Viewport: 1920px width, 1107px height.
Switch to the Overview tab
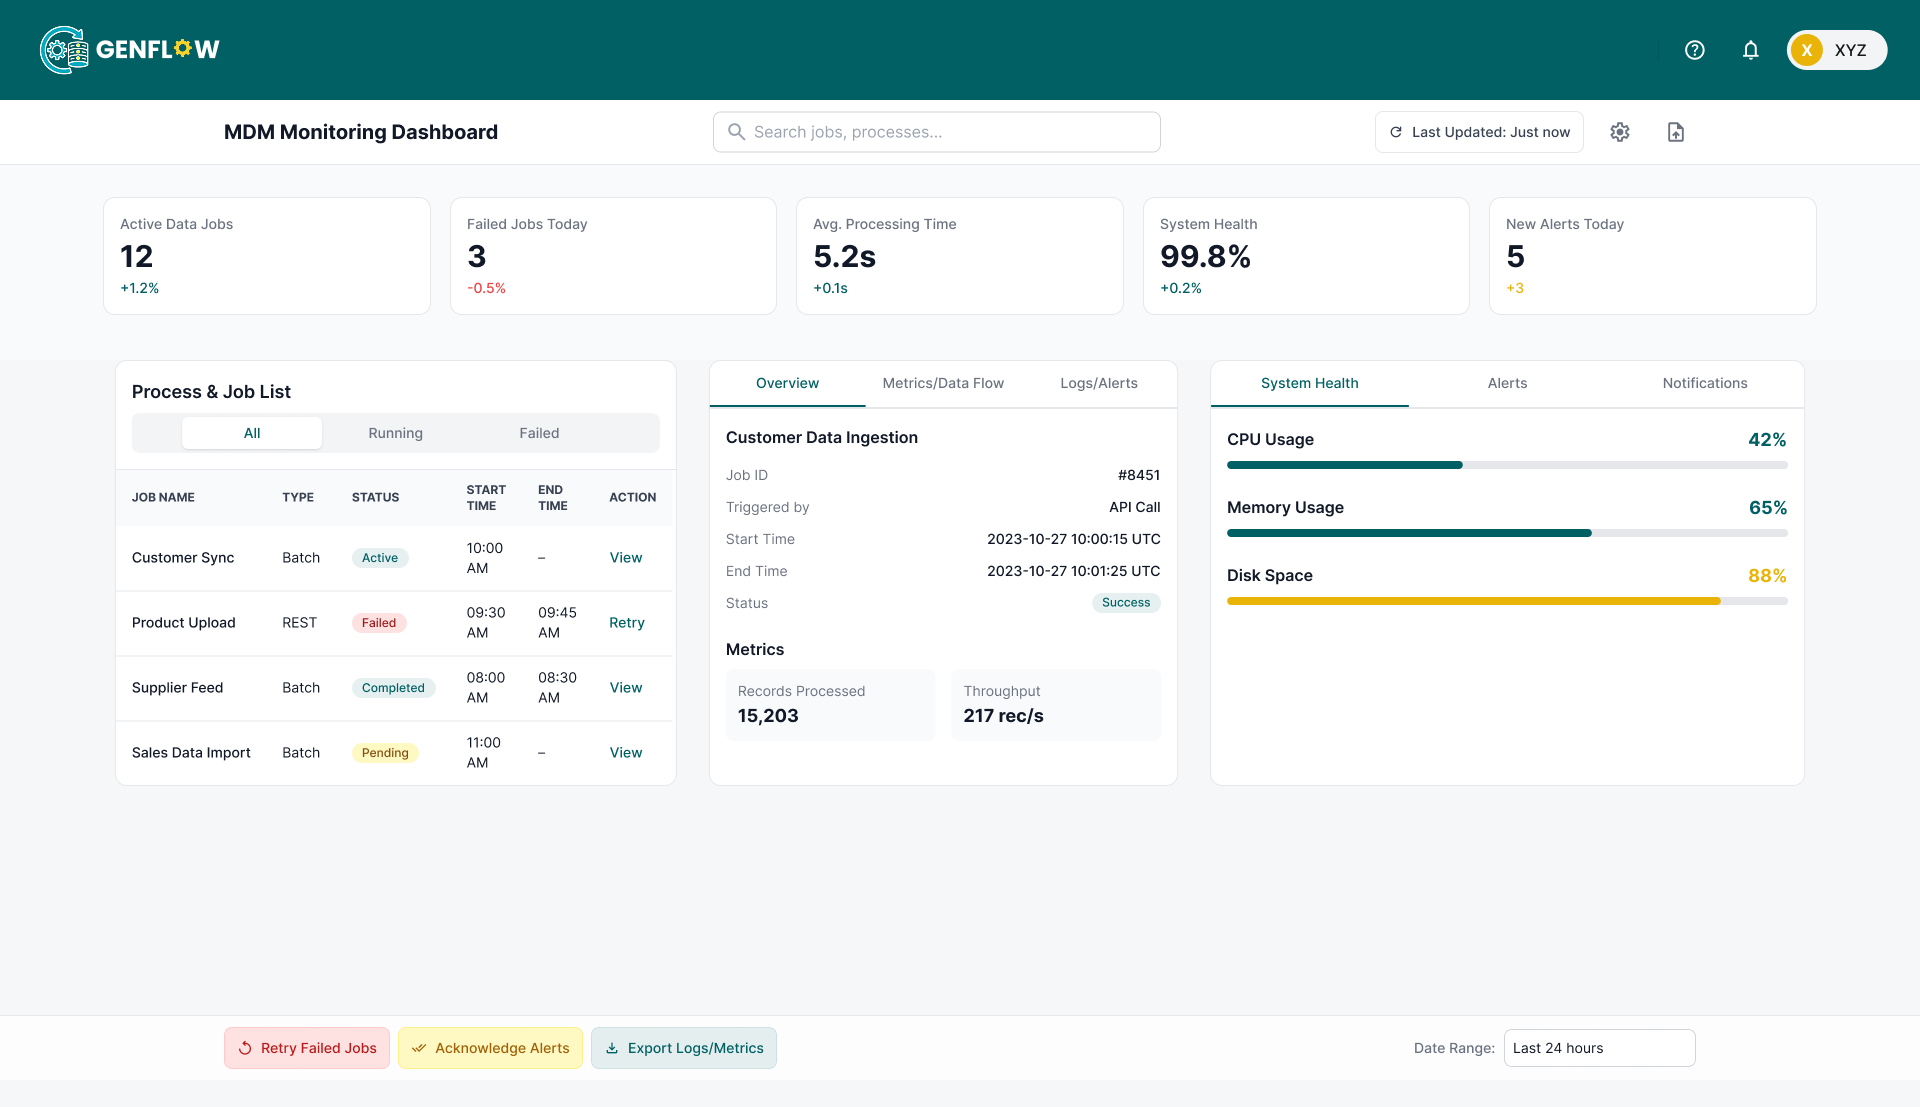point(787,383)
